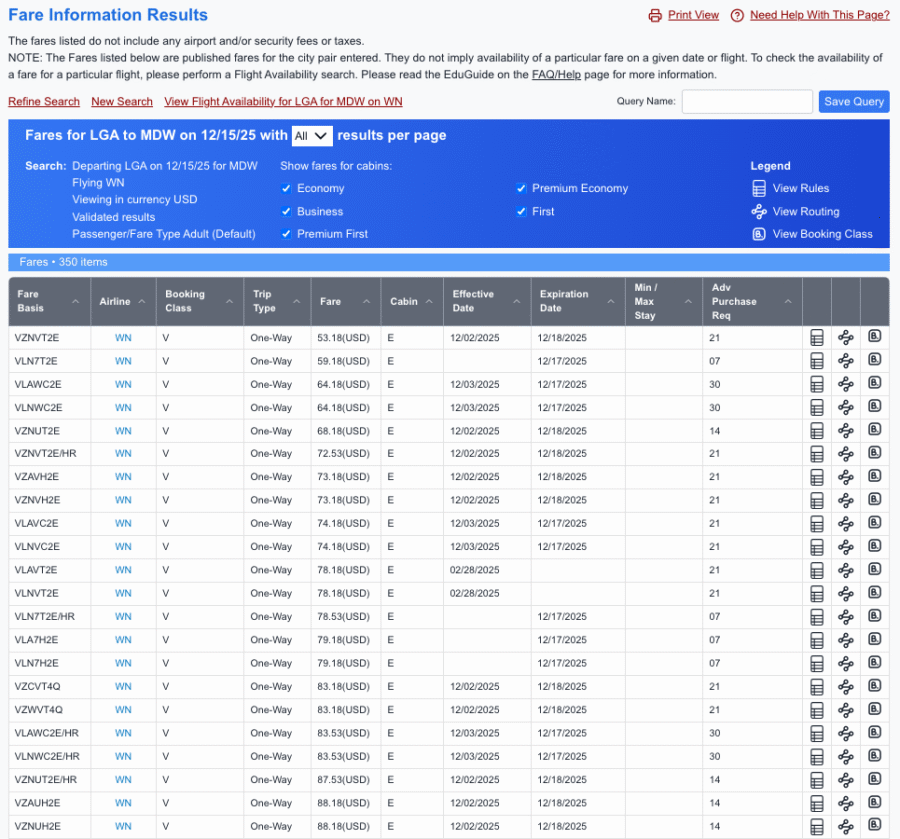The image size is (900, 839).
Task: Uncheck the Economy cabin checkbox
Action: pyautogui.click(x=287, y=188)
